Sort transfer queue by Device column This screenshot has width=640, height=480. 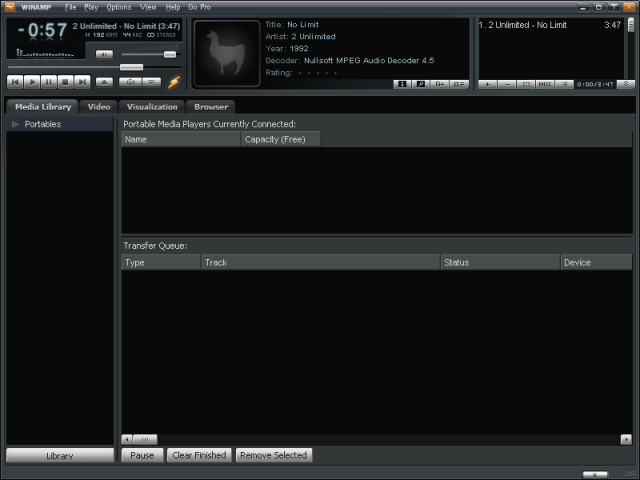(x=596, y=262)
